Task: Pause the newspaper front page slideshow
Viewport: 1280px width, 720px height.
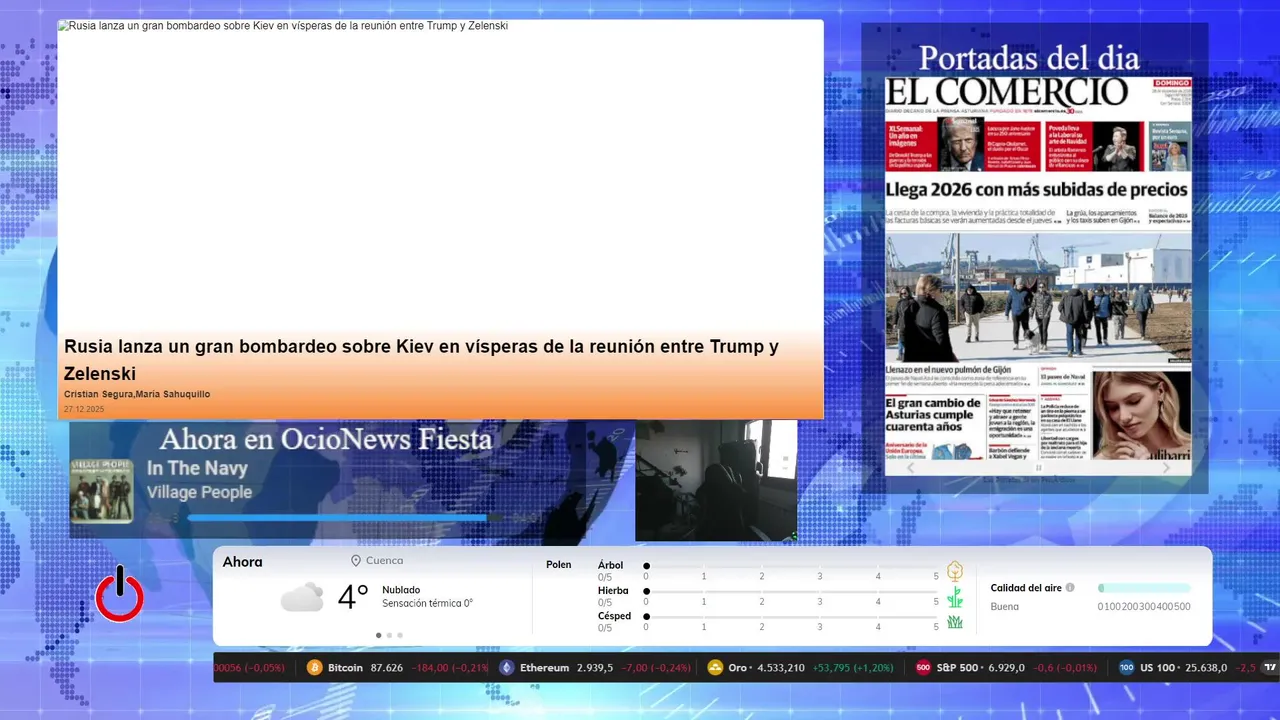Action: point(1038,468)
